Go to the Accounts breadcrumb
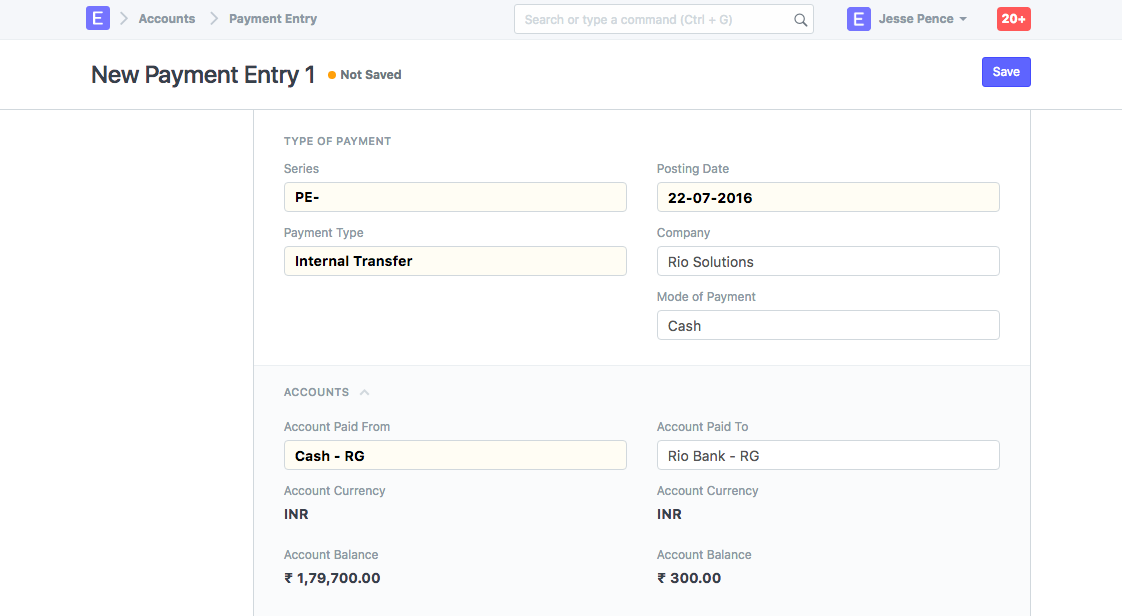The height and width of the screenshot is (616, 1122). point(166,19)
